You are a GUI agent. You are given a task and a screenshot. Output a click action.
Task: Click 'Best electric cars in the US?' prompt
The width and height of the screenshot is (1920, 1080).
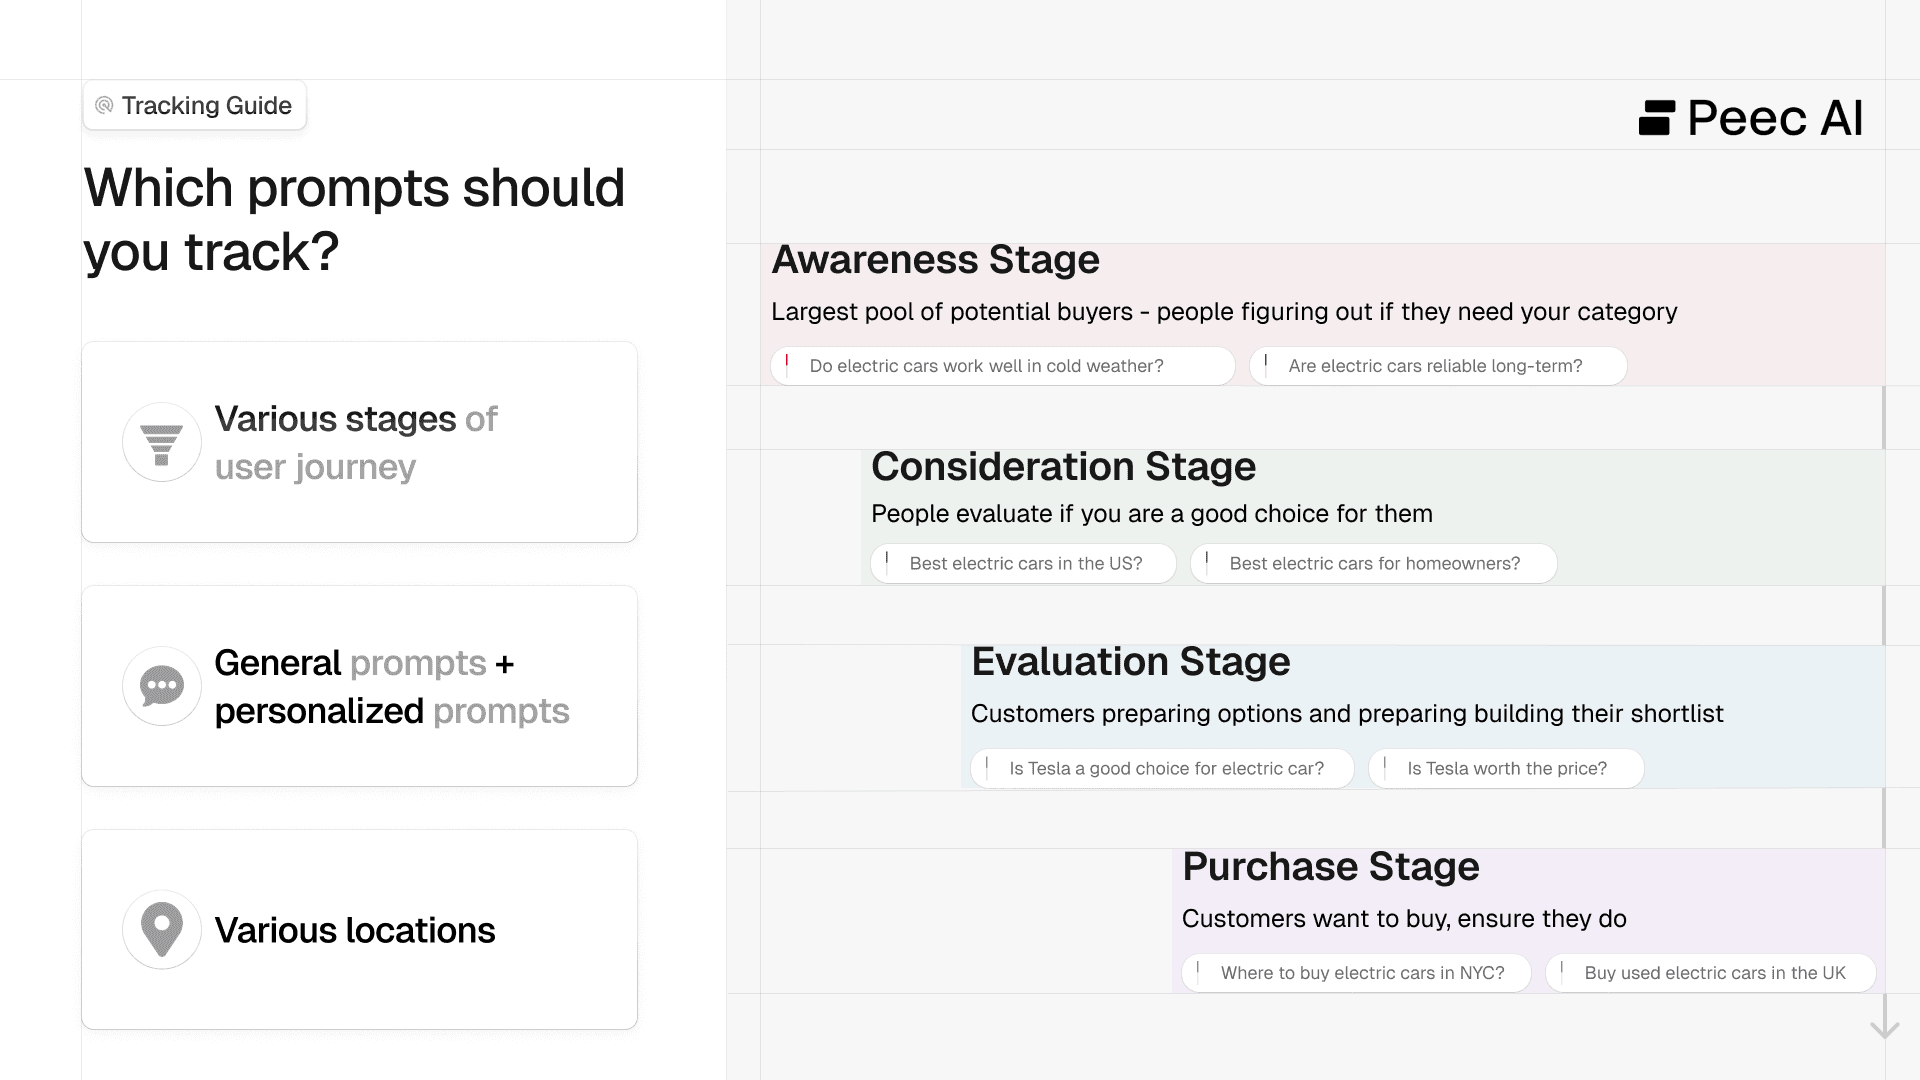[1024, 564]
